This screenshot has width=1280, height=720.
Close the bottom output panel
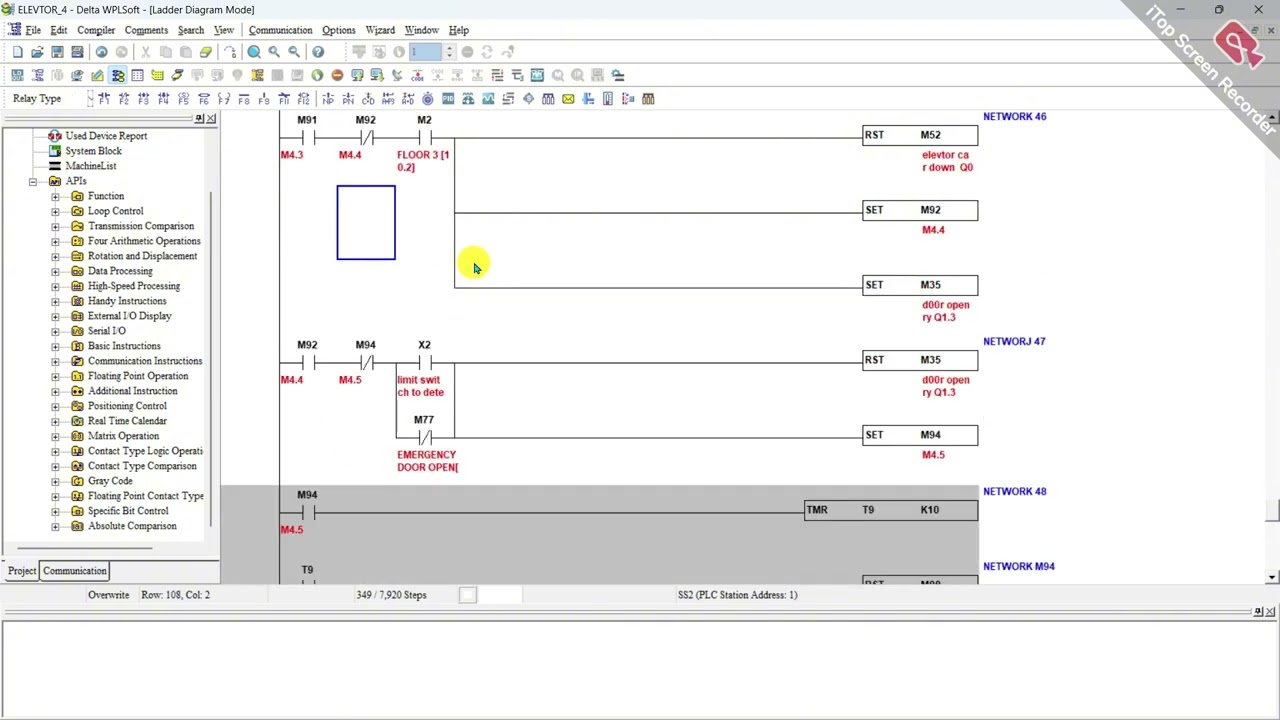click(1270, 611)
